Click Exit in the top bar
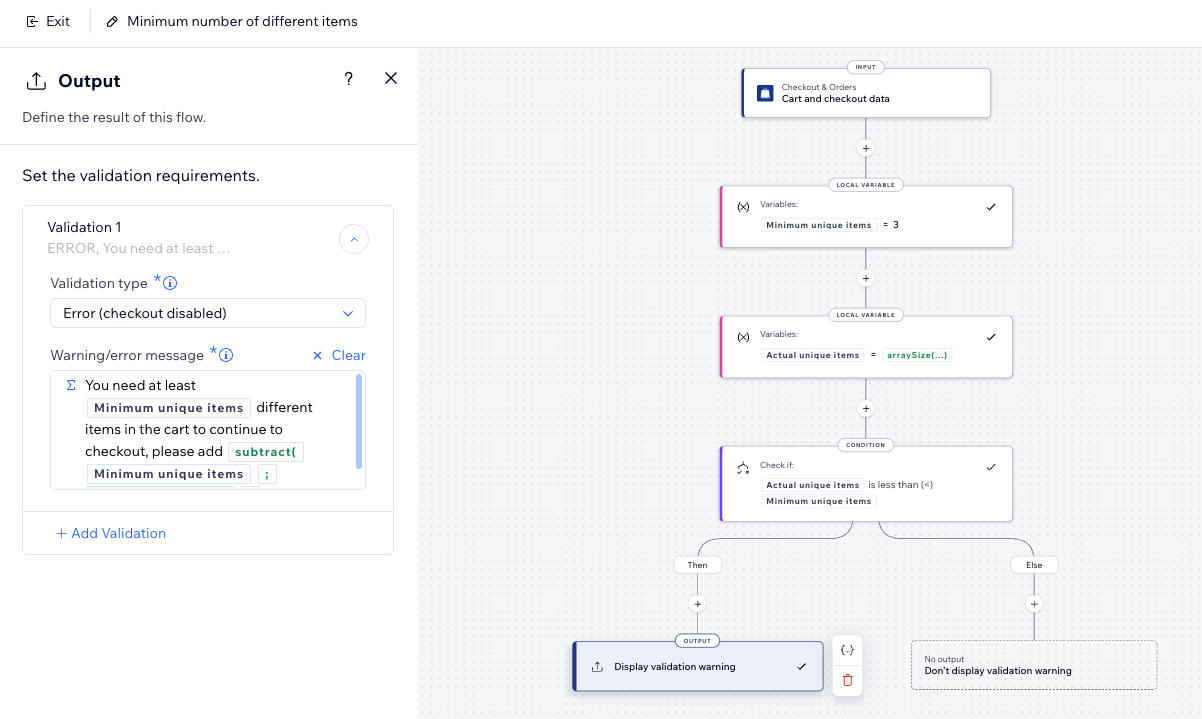Viewport: 1202px width, 719px height. click(47, 21)
